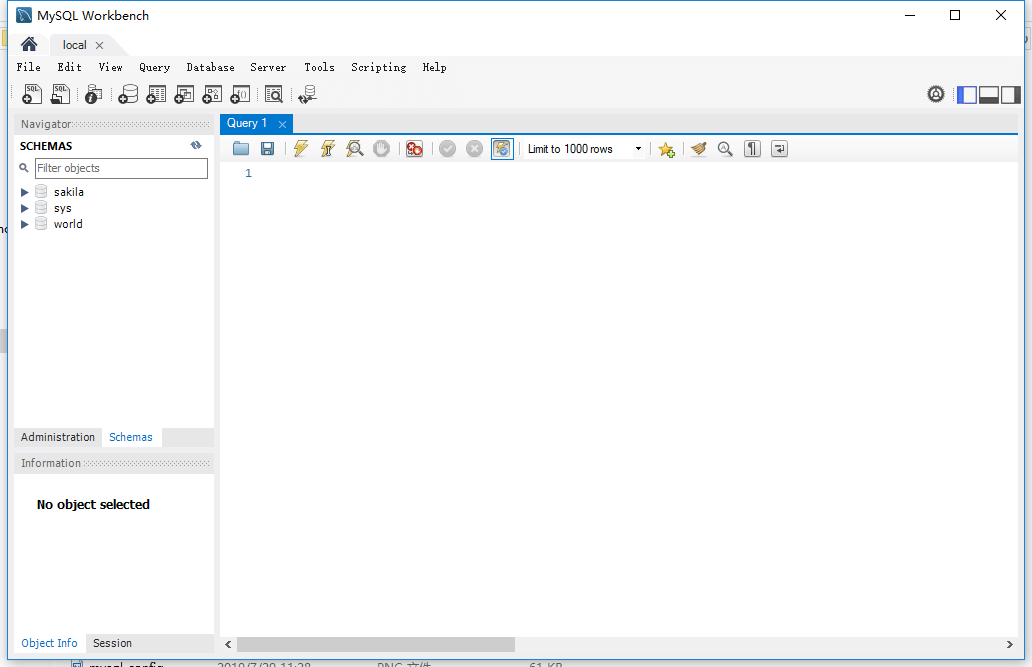This screenshot has height=667, width=1032.
Task: Switch to the Object Info tab
Action: 49,643
